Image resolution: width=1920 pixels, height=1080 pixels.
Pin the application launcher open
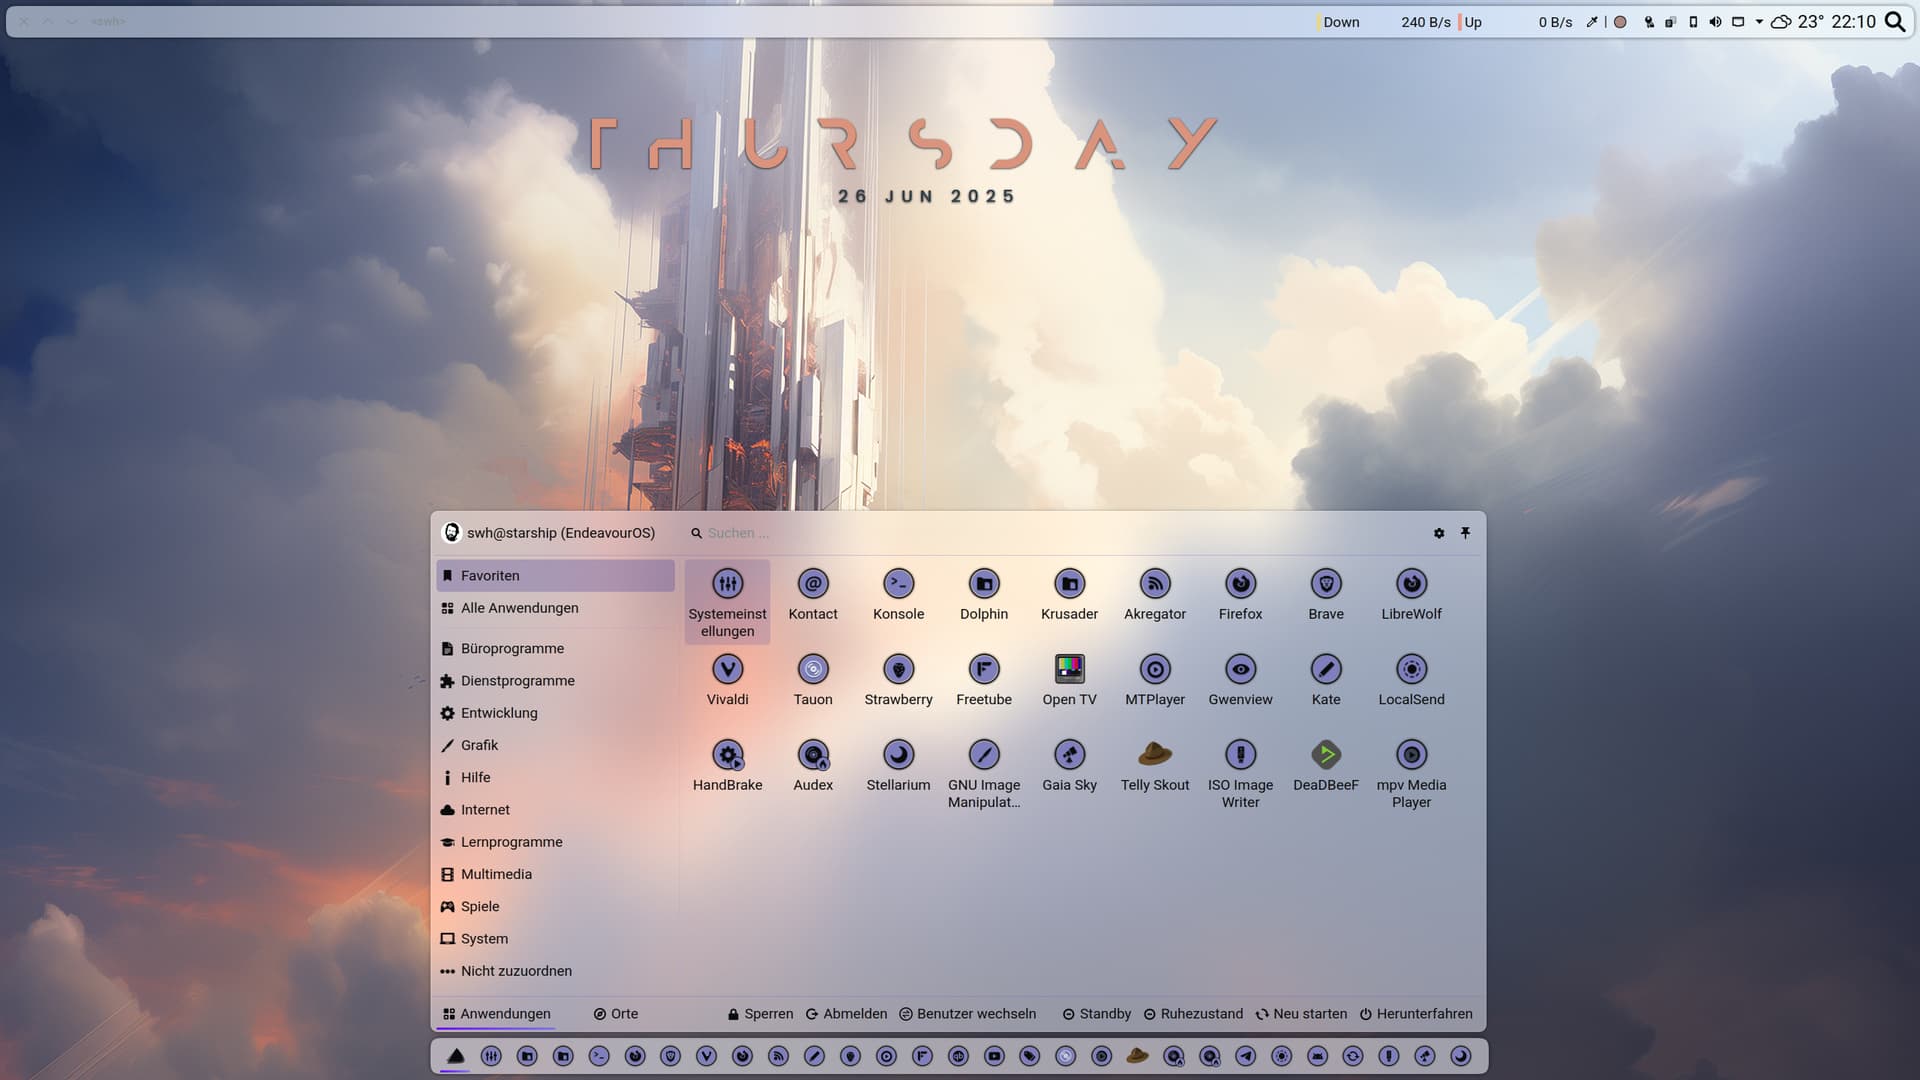coord(1465,533)
